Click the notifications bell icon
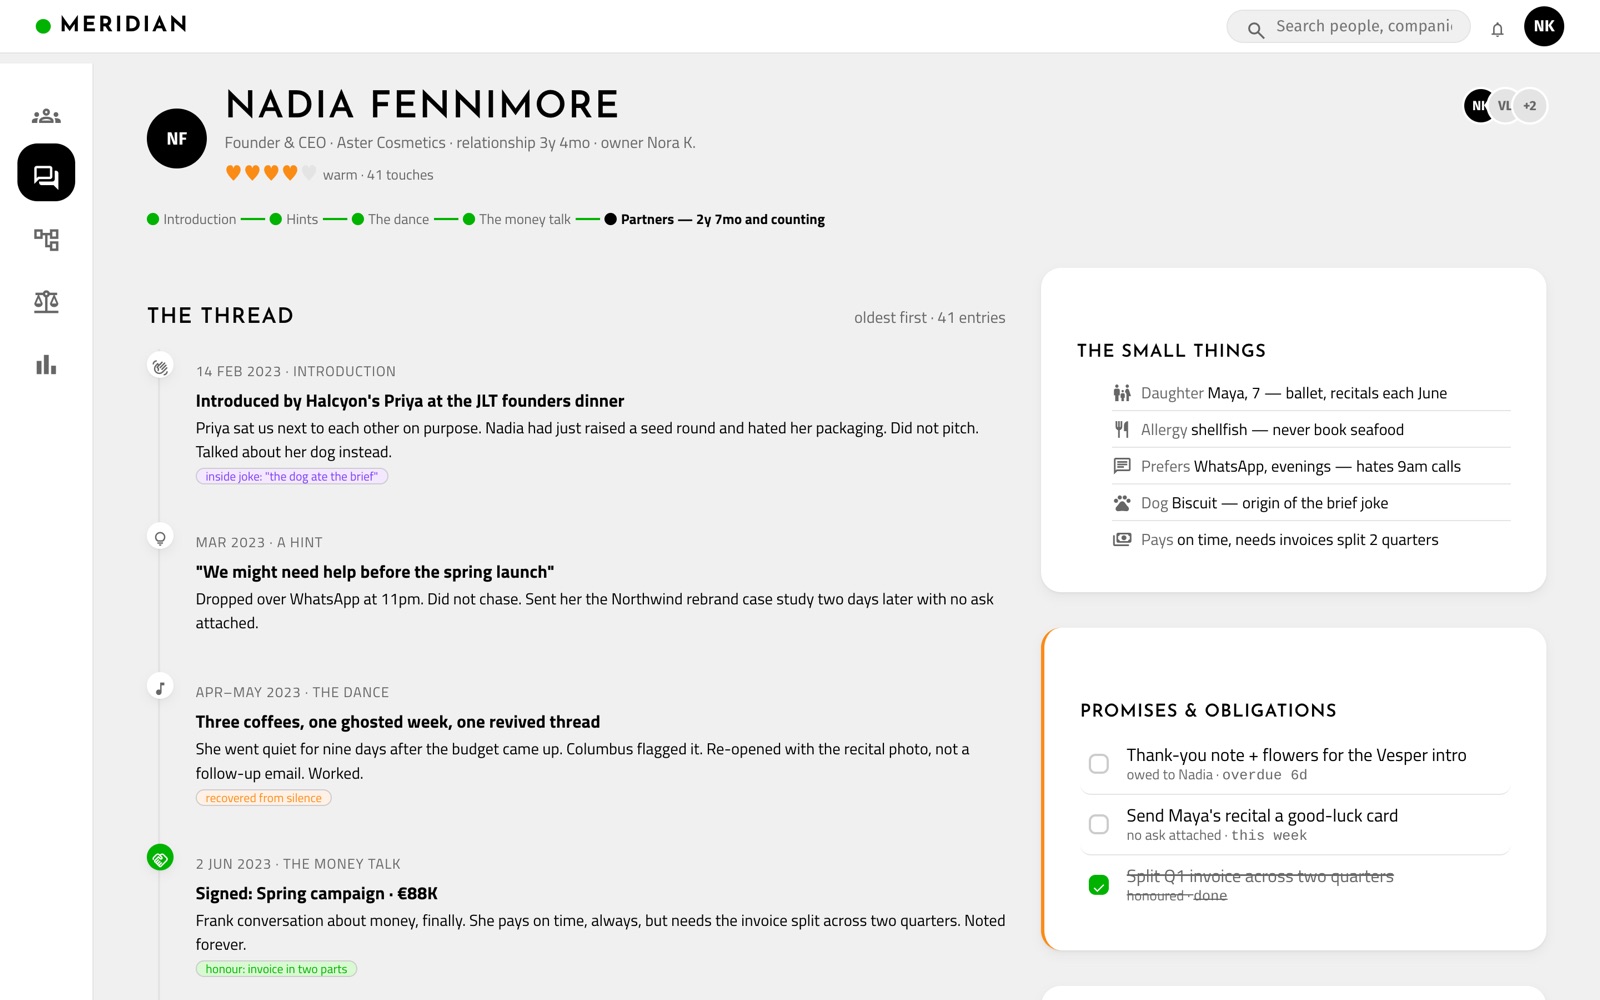Screen dimensions: 1600x1000 (x=1497, y=29)
